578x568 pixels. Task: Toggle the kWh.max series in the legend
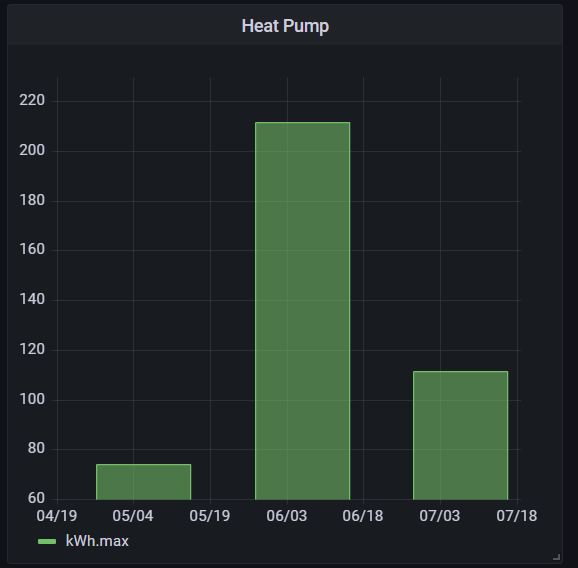tap(97, 541)
